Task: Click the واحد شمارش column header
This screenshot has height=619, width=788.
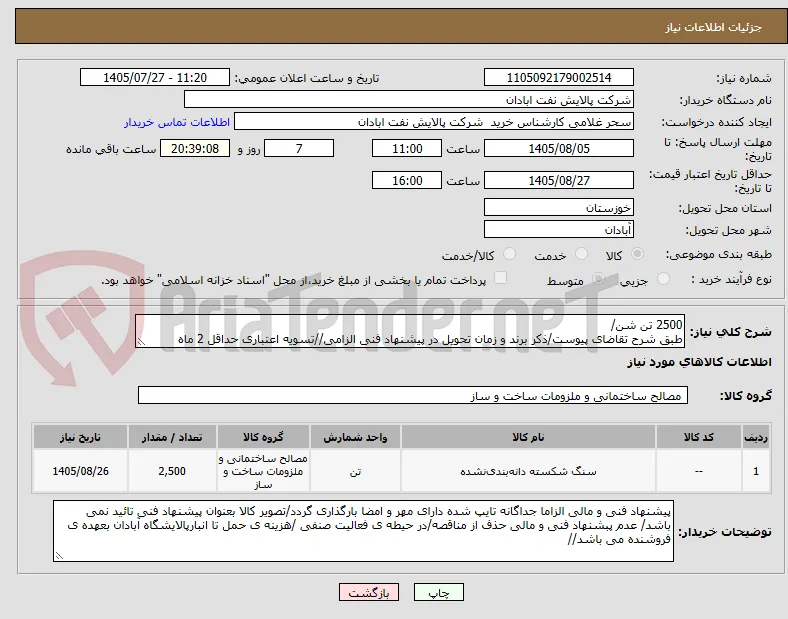Action: pyautogui.click(x=355, y=437)
